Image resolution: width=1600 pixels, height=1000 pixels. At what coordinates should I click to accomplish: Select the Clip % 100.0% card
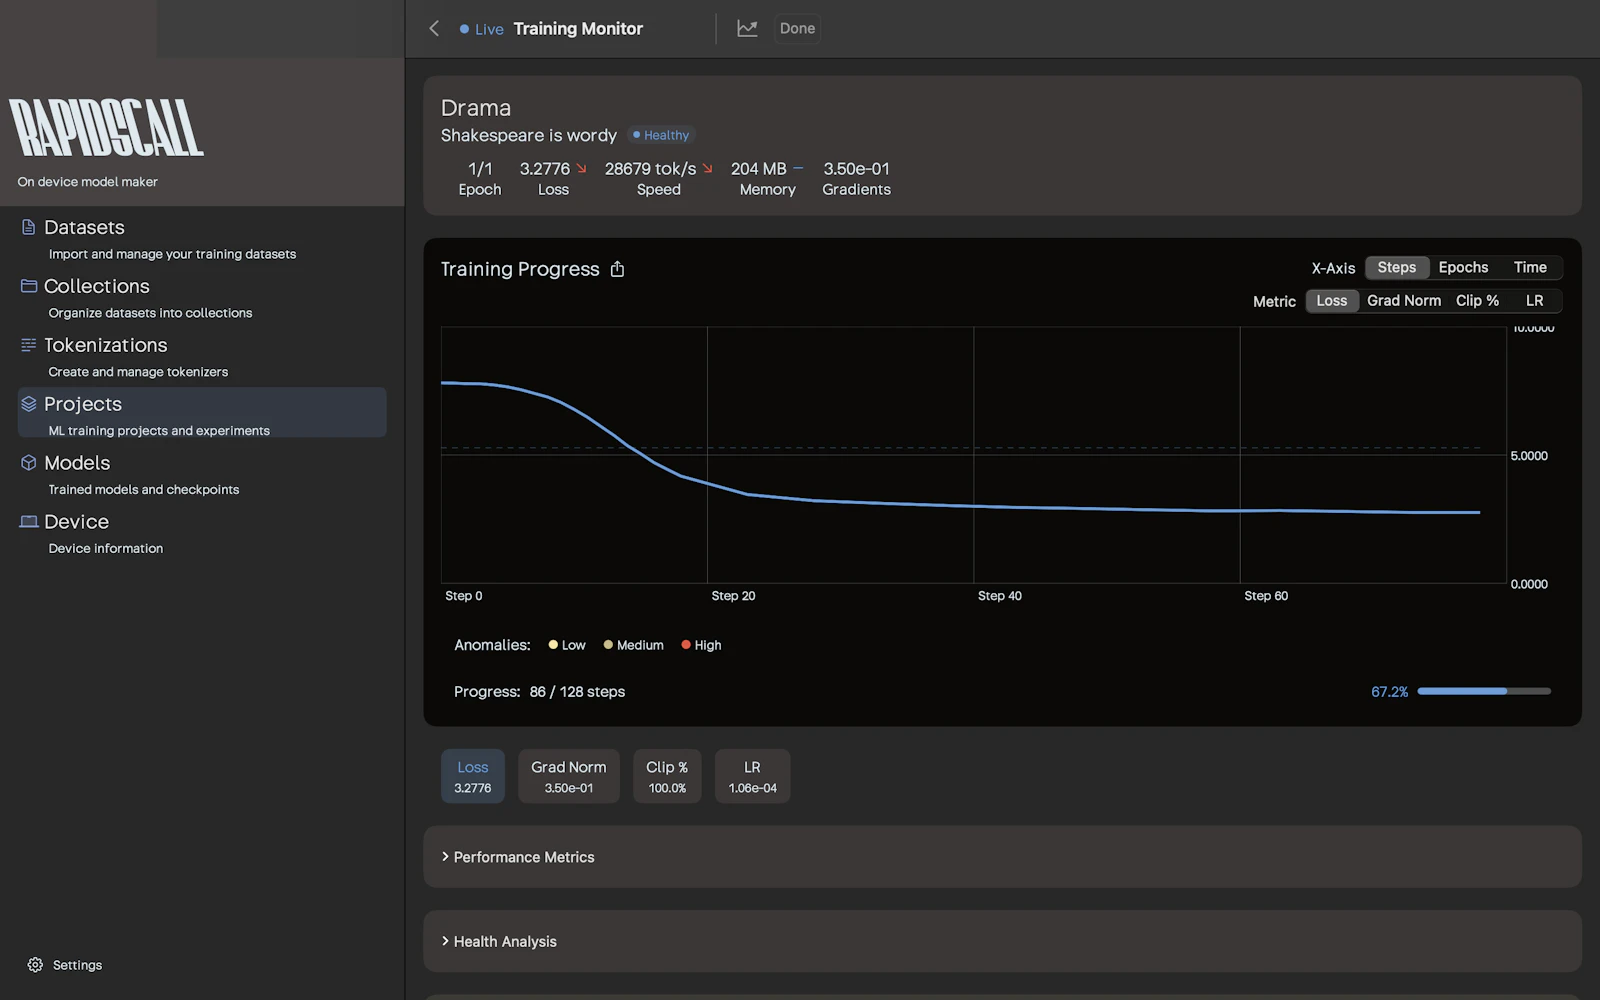click(667, 776)
